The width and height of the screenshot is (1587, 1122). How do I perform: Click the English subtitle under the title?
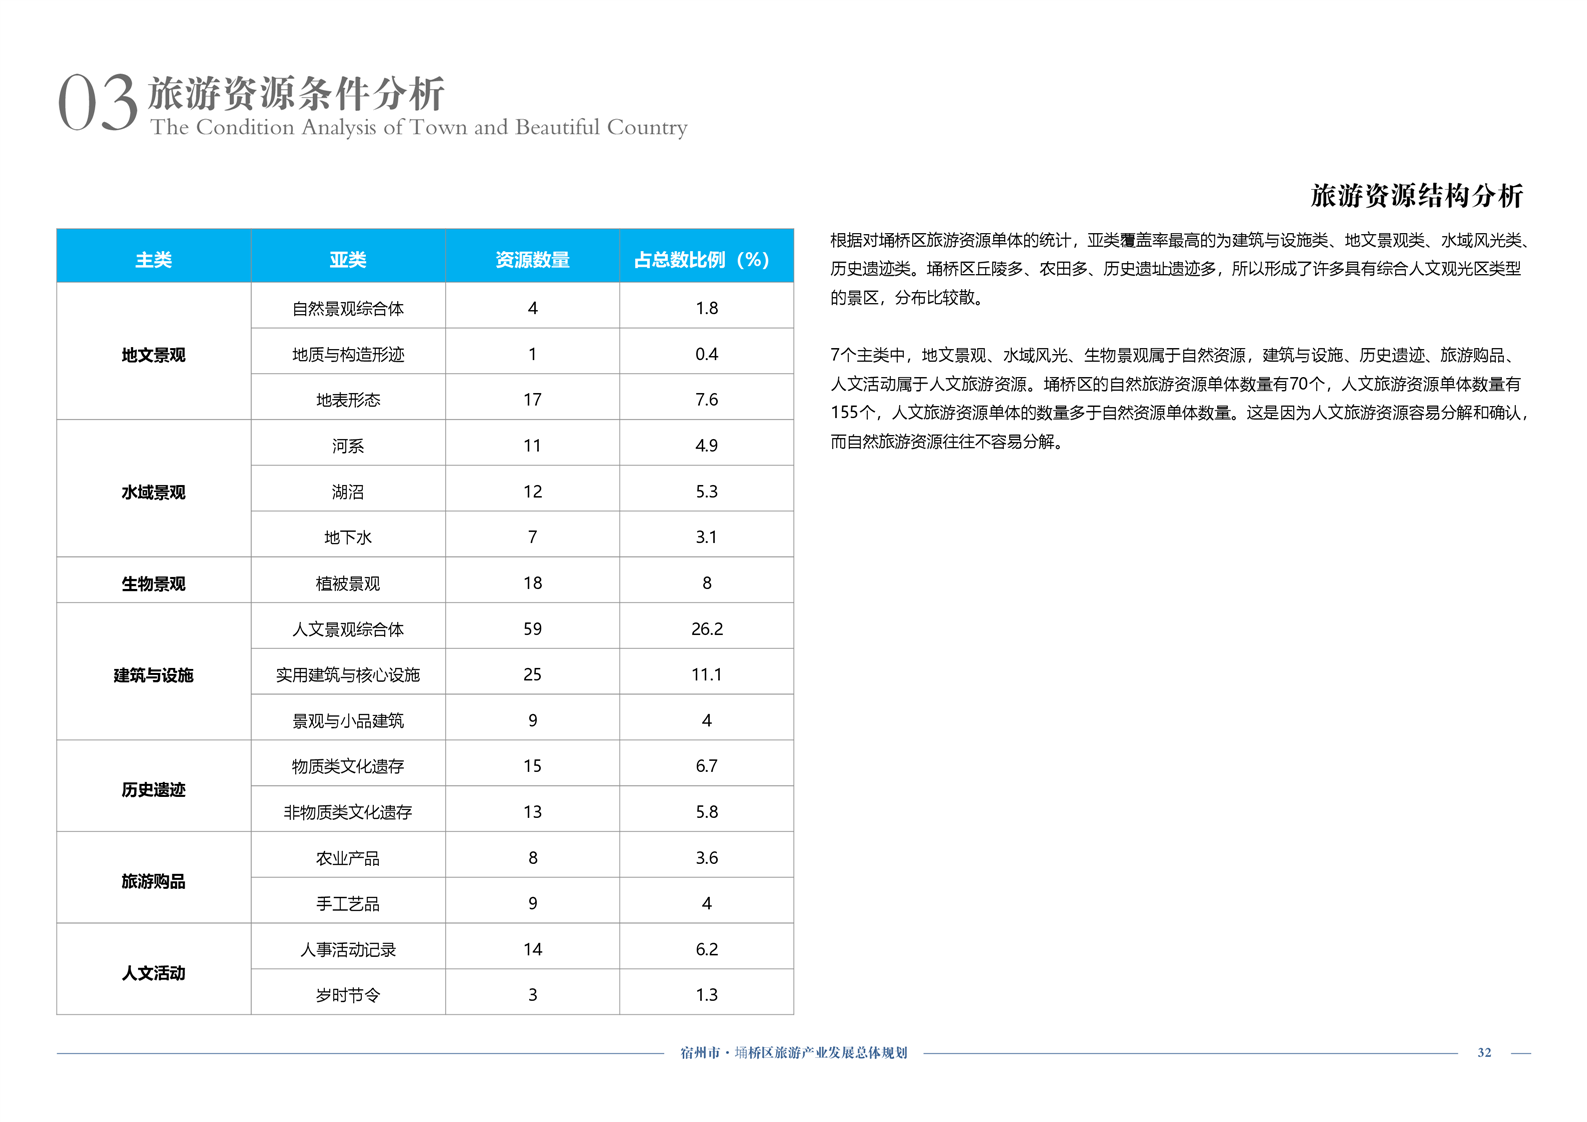pos(418,127)
